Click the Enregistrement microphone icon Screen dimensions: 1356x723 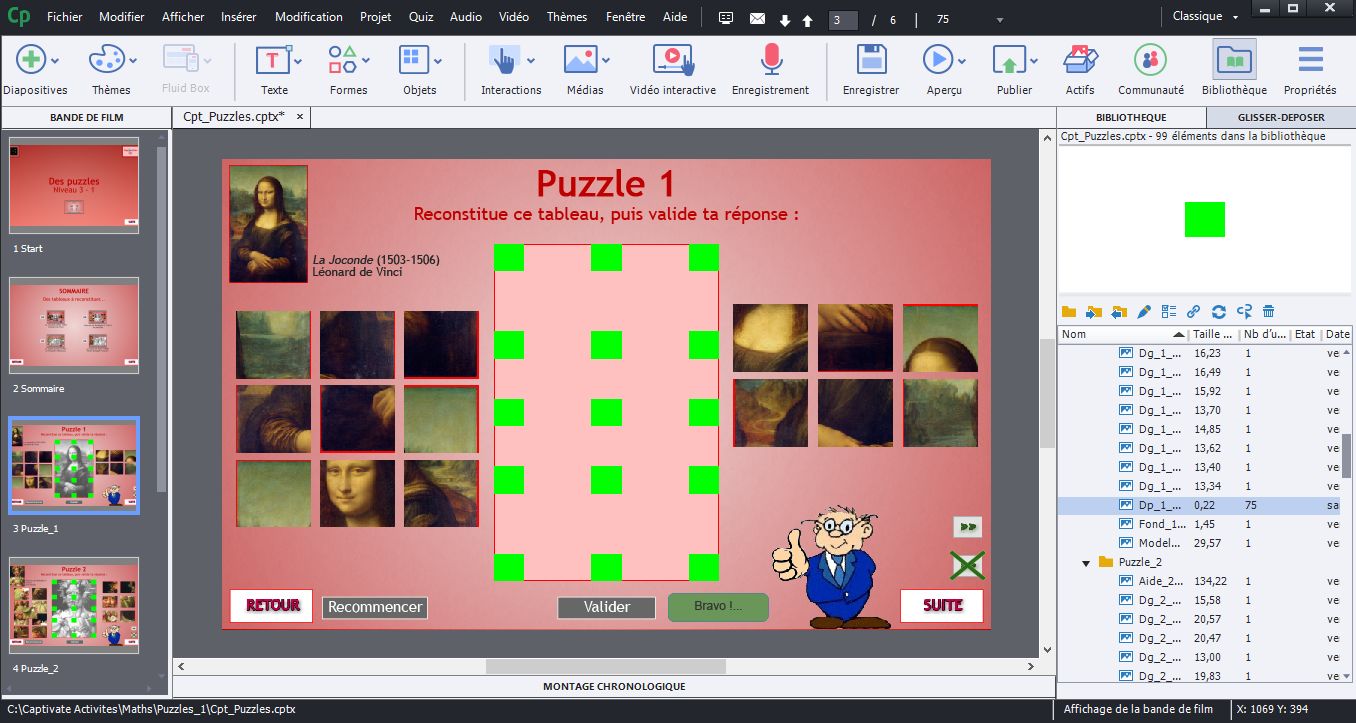770,62
